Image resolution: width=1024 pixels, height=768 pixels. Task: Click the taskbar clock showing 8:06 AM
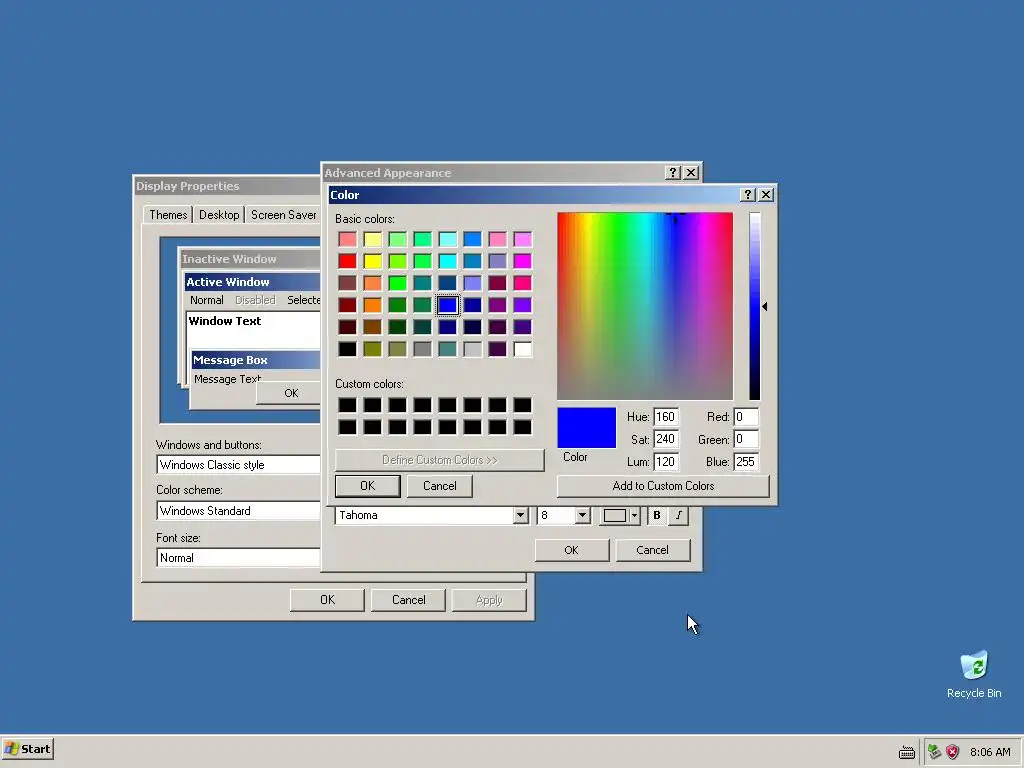click(990, 752)
